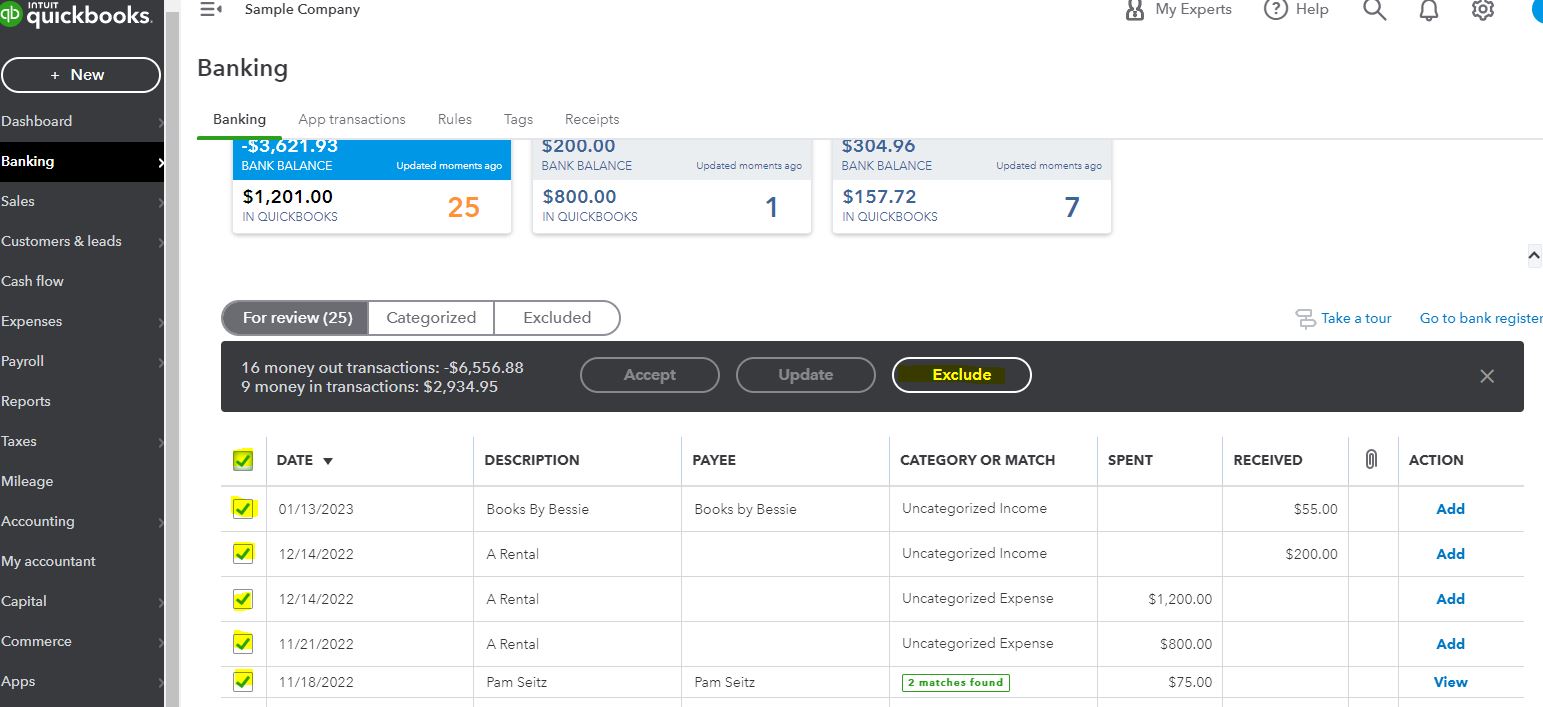1543x707 pixels.
Task: Add the $800.00 A Rental transaction
Action: click(x=1450, y=644)
